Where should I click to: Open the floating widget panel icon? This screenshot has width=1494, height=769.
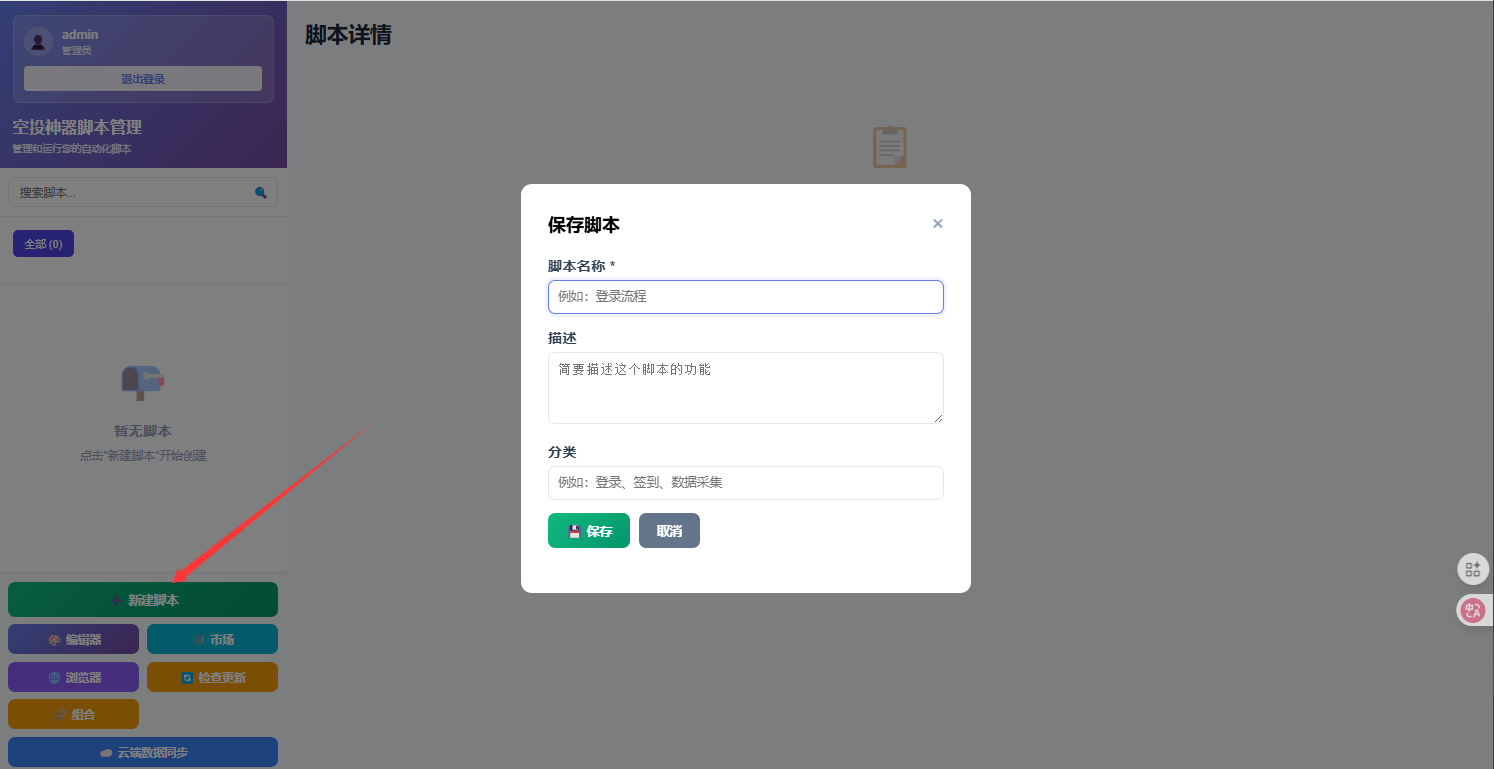pos(1473,569)
